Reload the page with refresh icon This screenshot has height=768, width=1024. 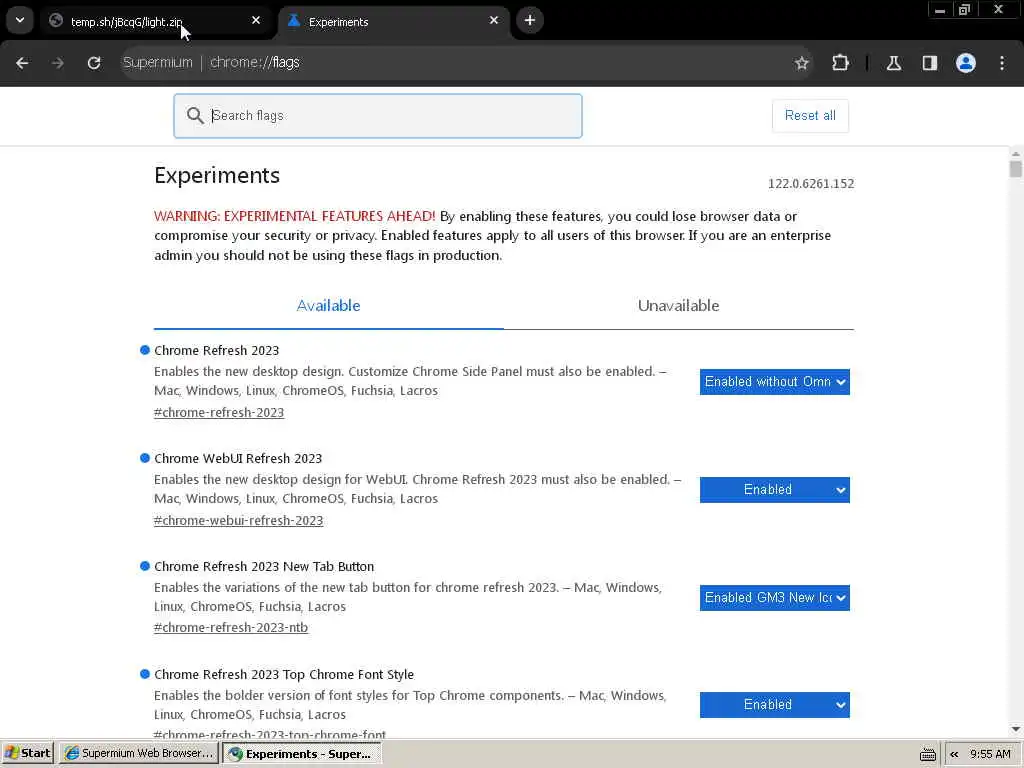94,63
